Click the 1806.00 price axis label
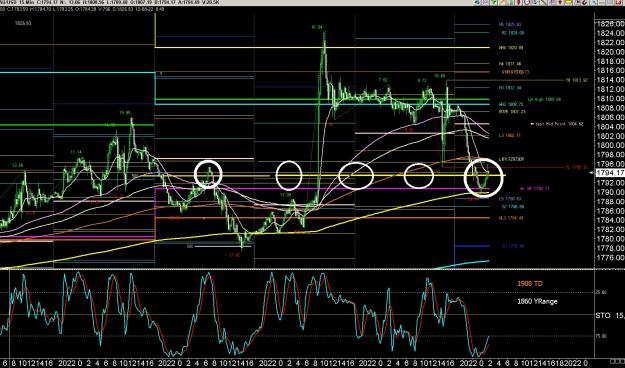This screenshot has height=368, width=625. pyautogui.click(x=610, y=117)
